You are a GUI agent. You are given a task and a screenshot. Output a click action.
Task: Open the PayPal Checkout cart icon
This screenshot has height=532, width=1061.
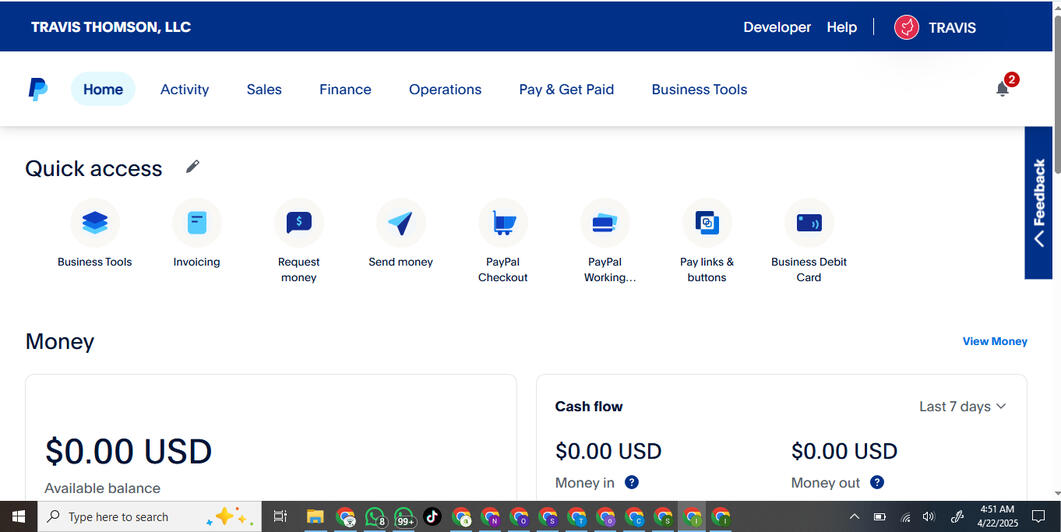click(x=503, y=223)
